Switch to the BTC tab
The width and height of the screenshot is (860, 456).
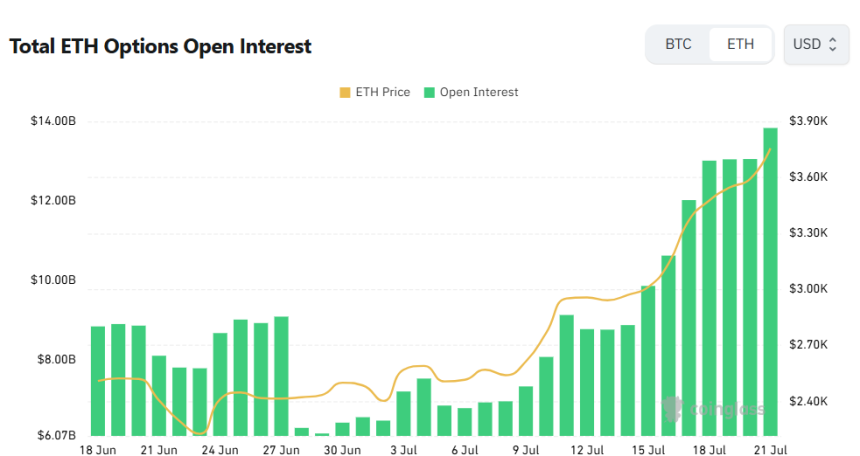(x=678, y=44)
